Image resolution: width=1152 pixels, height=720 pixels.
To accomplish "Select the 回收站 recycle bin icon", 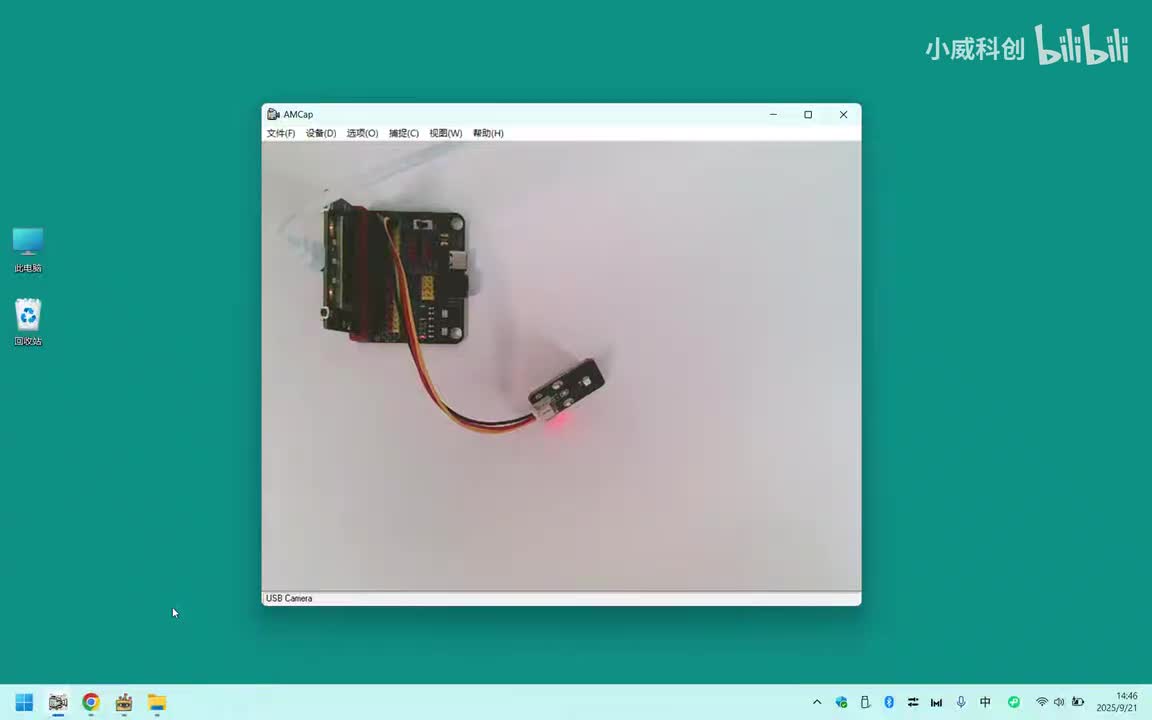I will coord(28,322).
